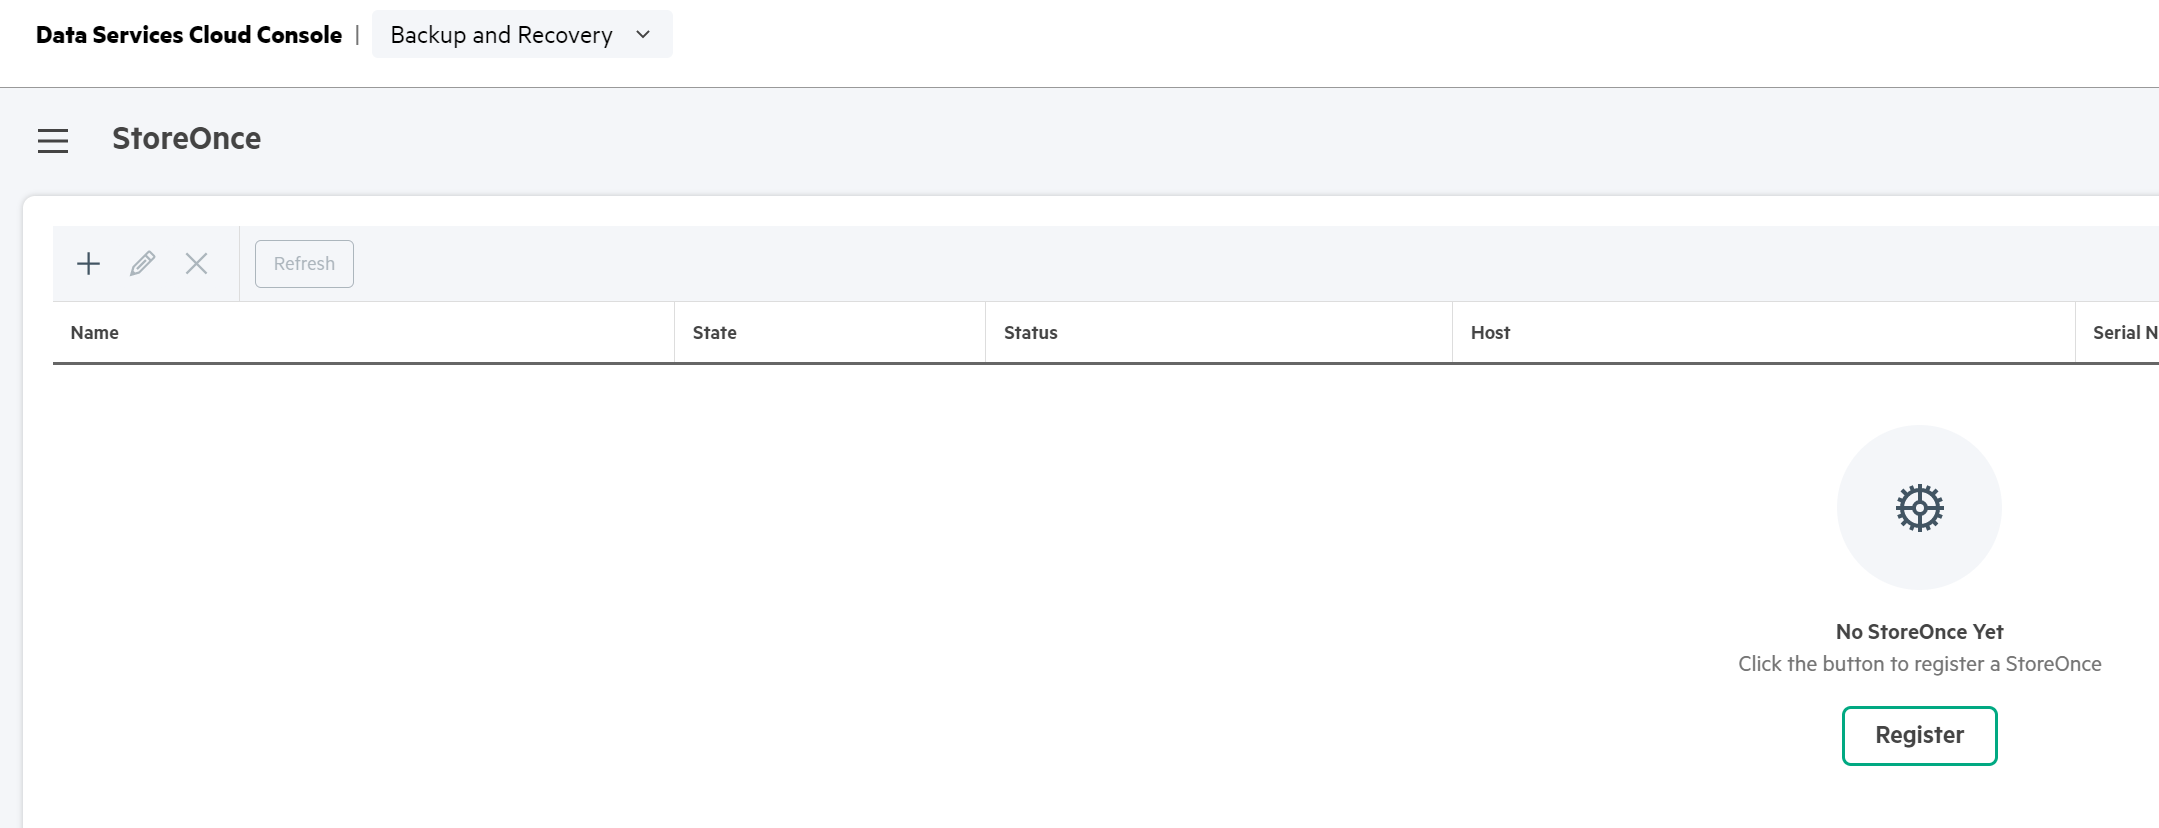Image resolution: width=2159 pixels, height=828 pixels.
Task: Click the plus icon to add StoreOnce
Action: pyautogui.click(x=89, y=264)
